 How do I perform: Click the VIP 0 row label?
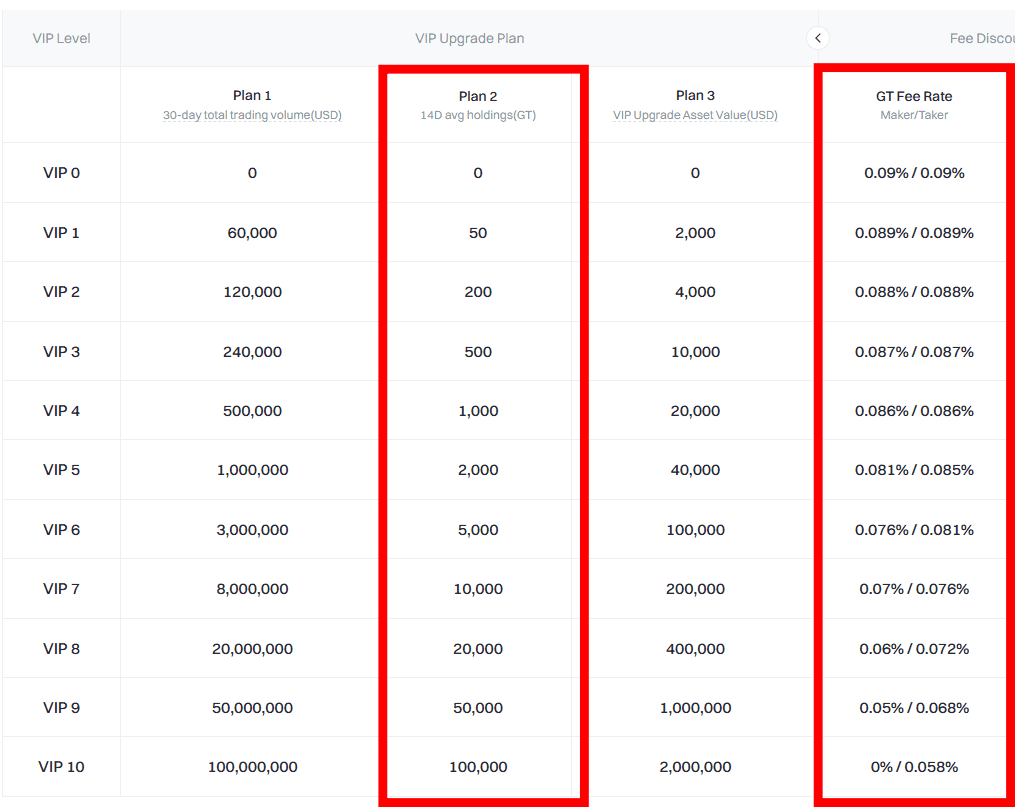point(61,173)
